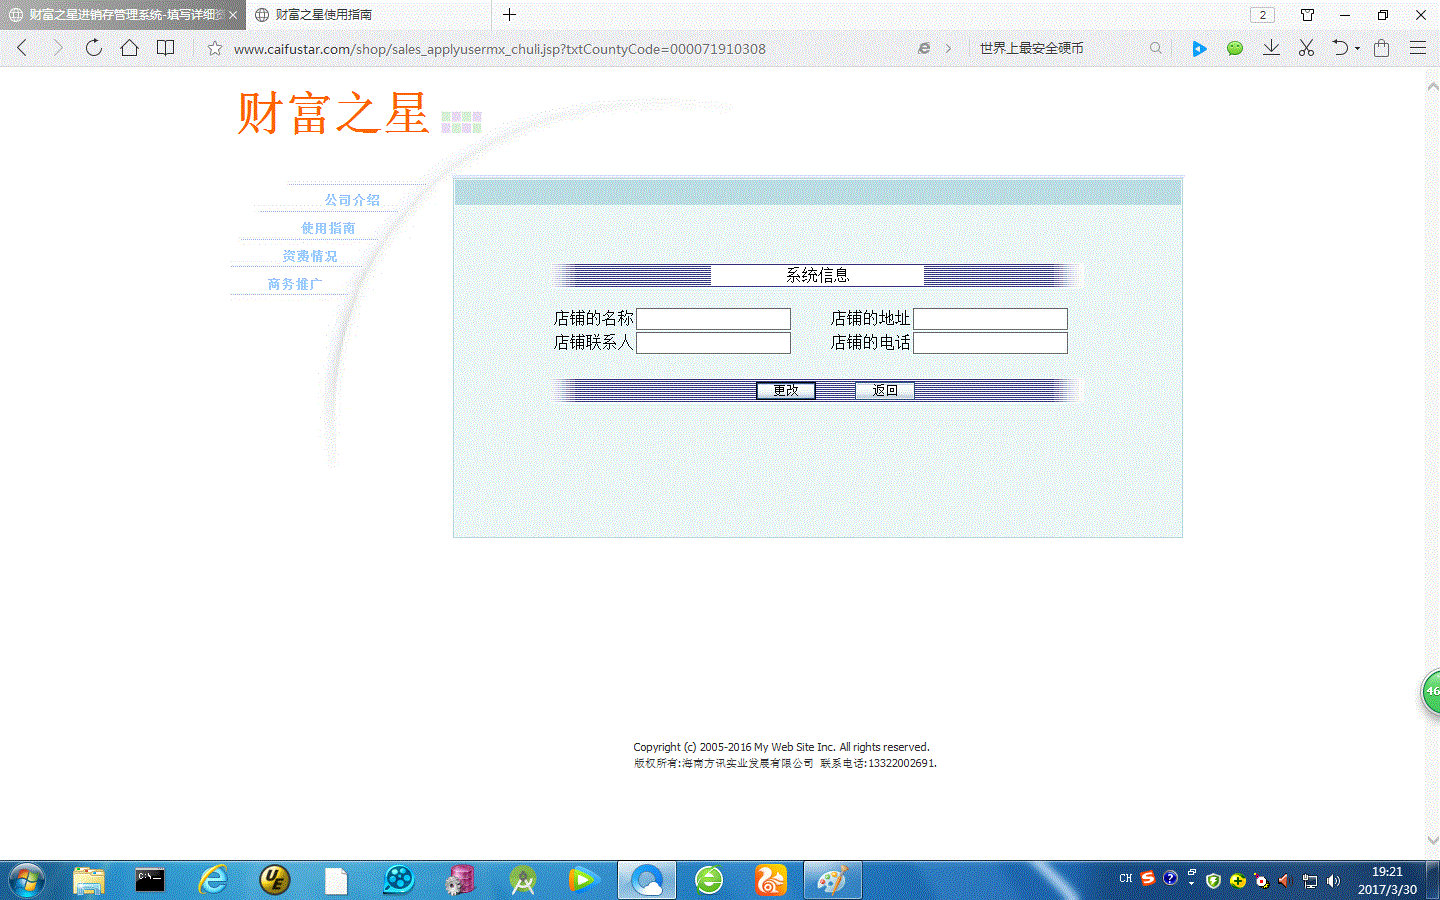Open the downloads arrow icon
Viewport: 1440px width, 900px height.
pyautogui.click(x=1271, y=48)
